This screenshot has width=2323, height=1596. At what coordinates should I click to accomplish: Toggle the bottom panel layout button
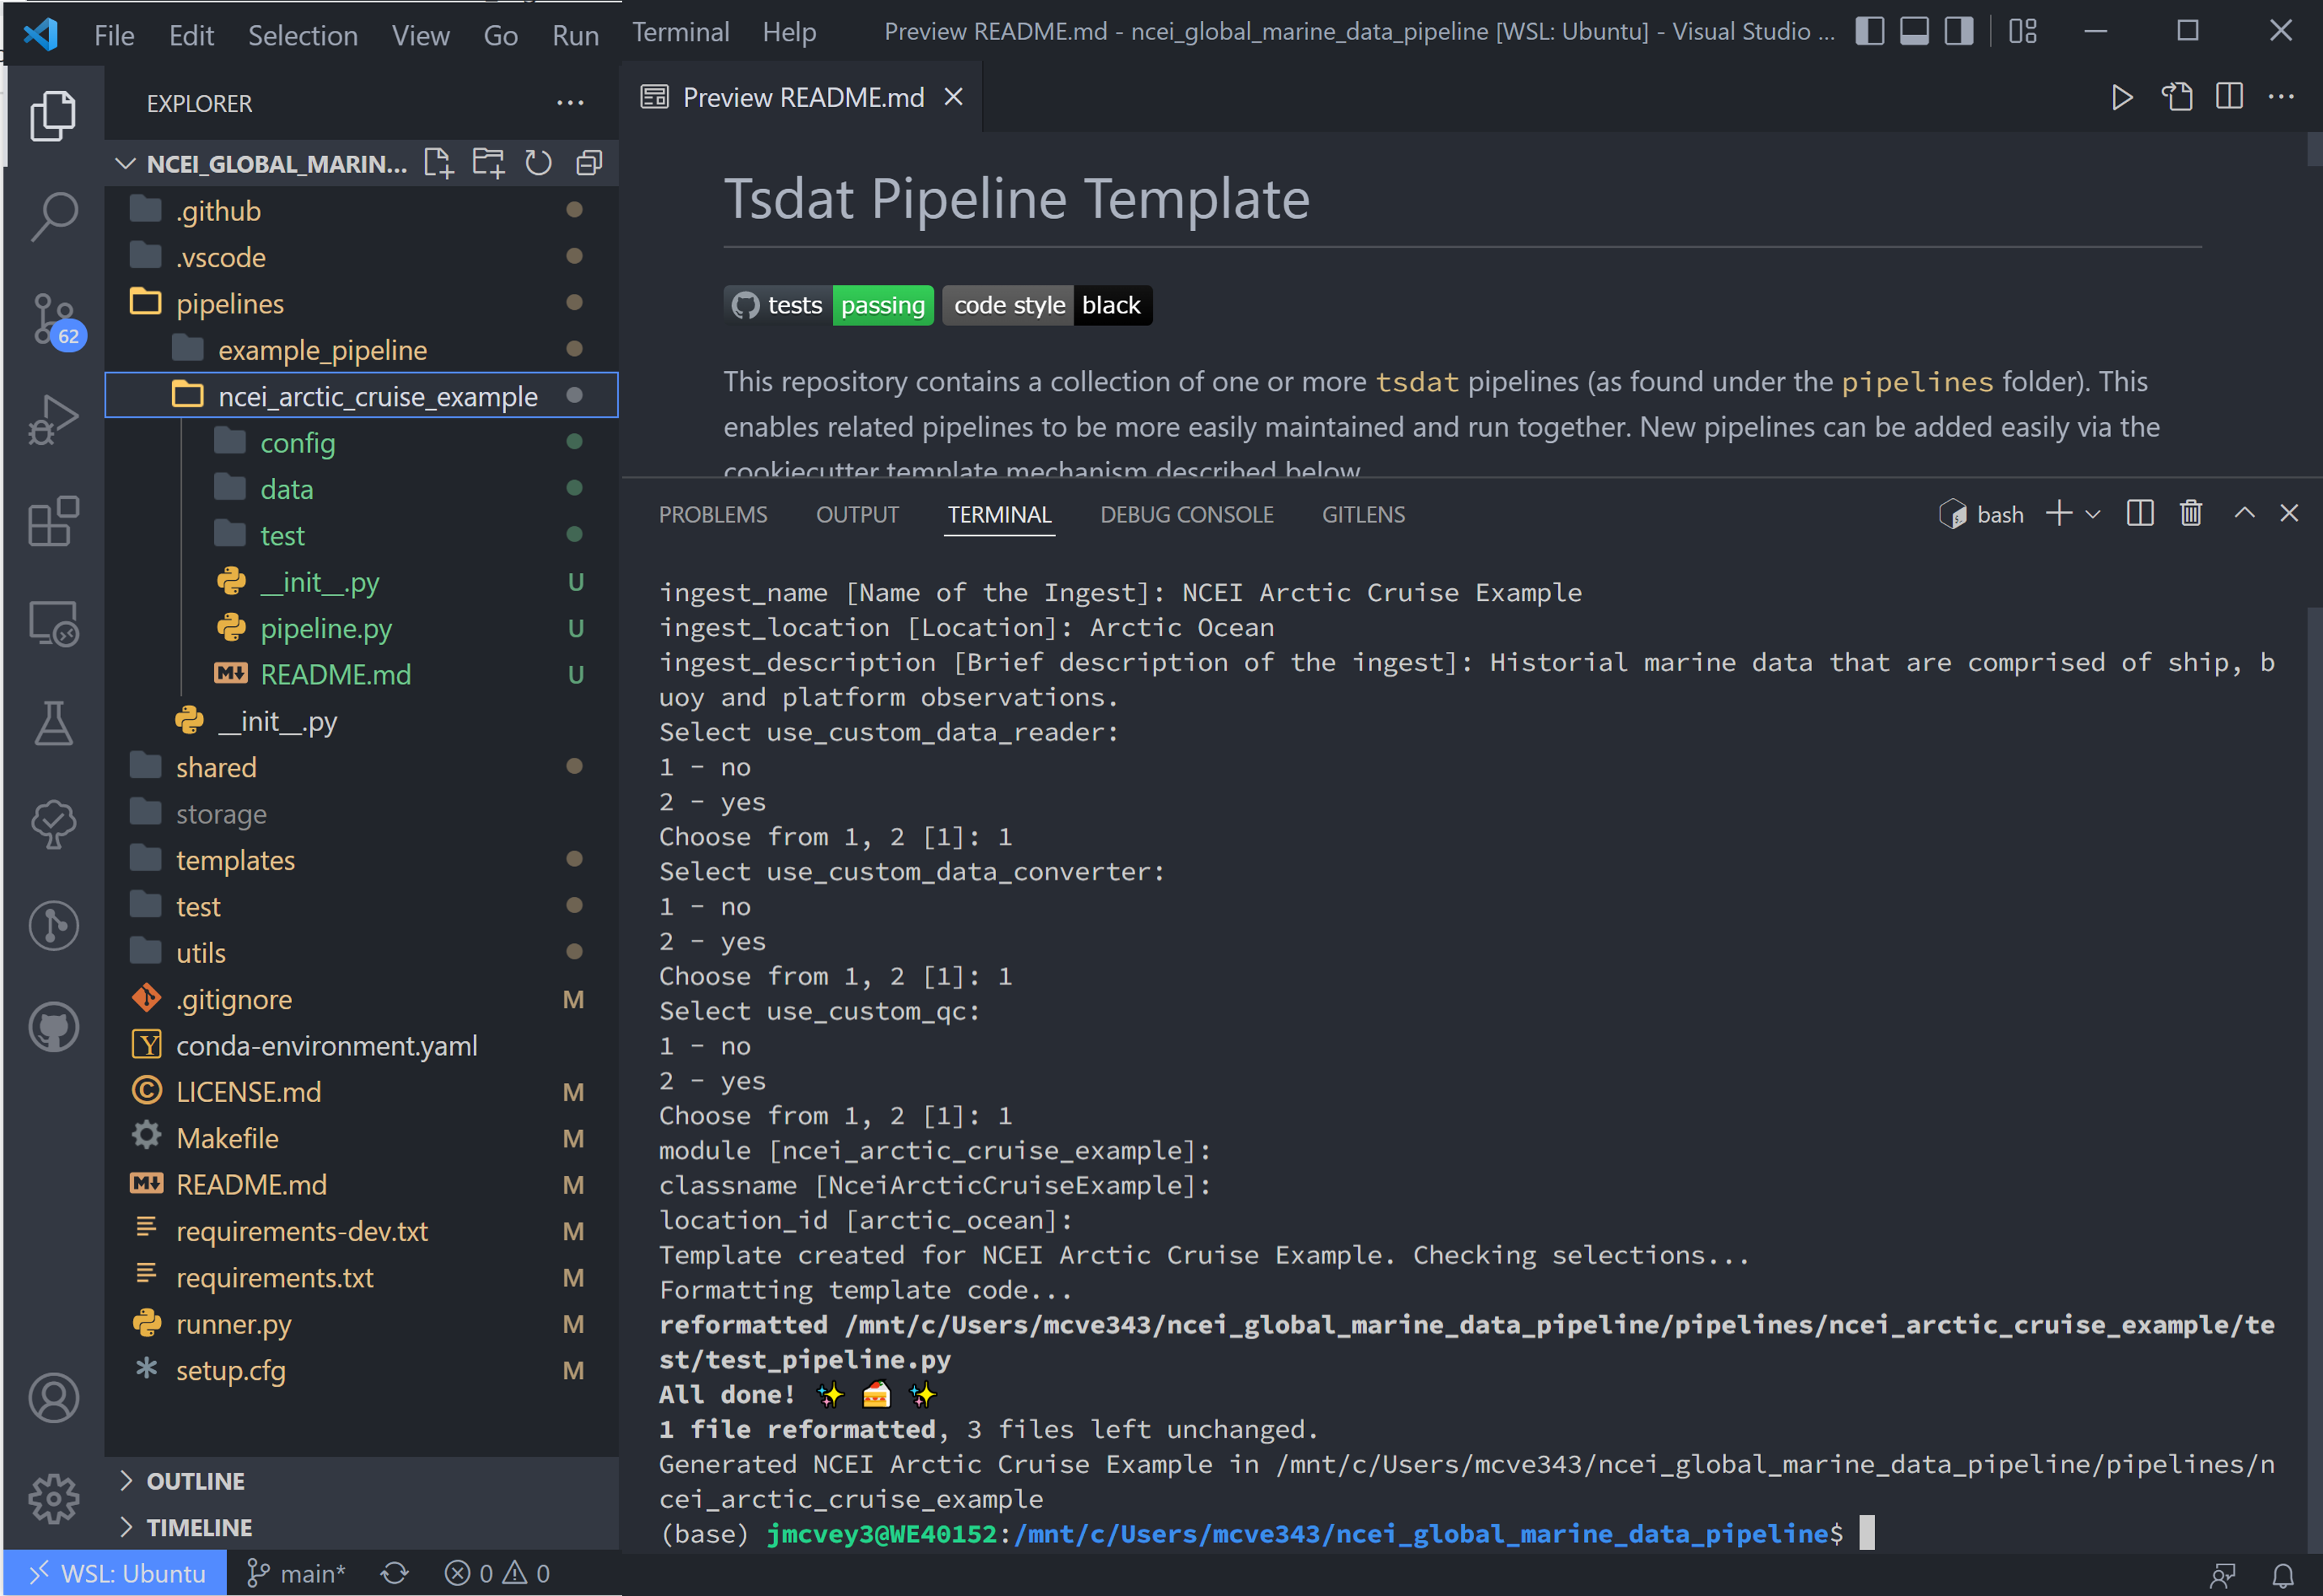coord(1915,32)
